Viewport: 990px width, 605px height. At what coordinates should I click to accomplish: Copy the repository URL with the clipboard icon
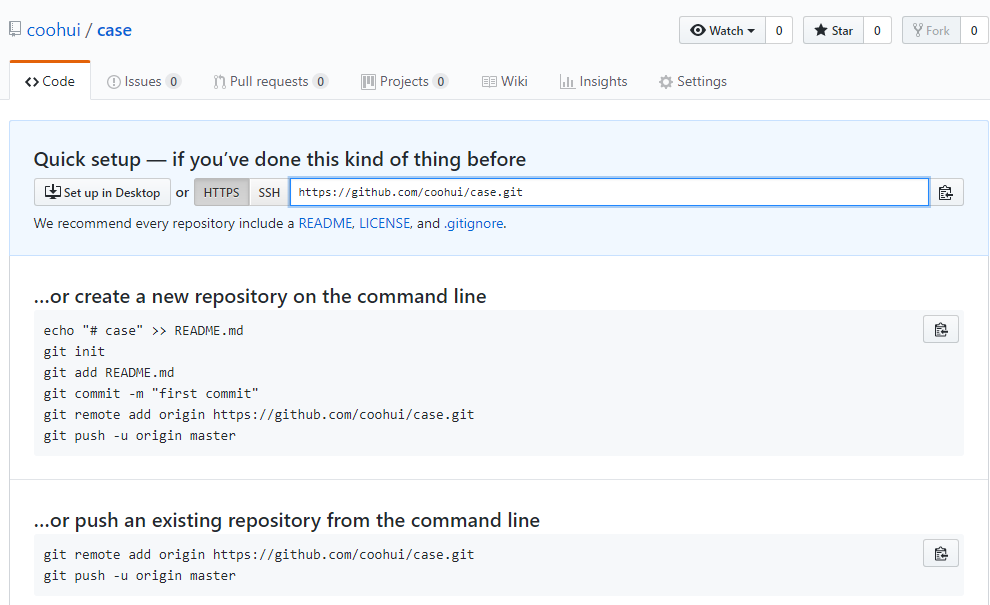click(x=945, y=193)
